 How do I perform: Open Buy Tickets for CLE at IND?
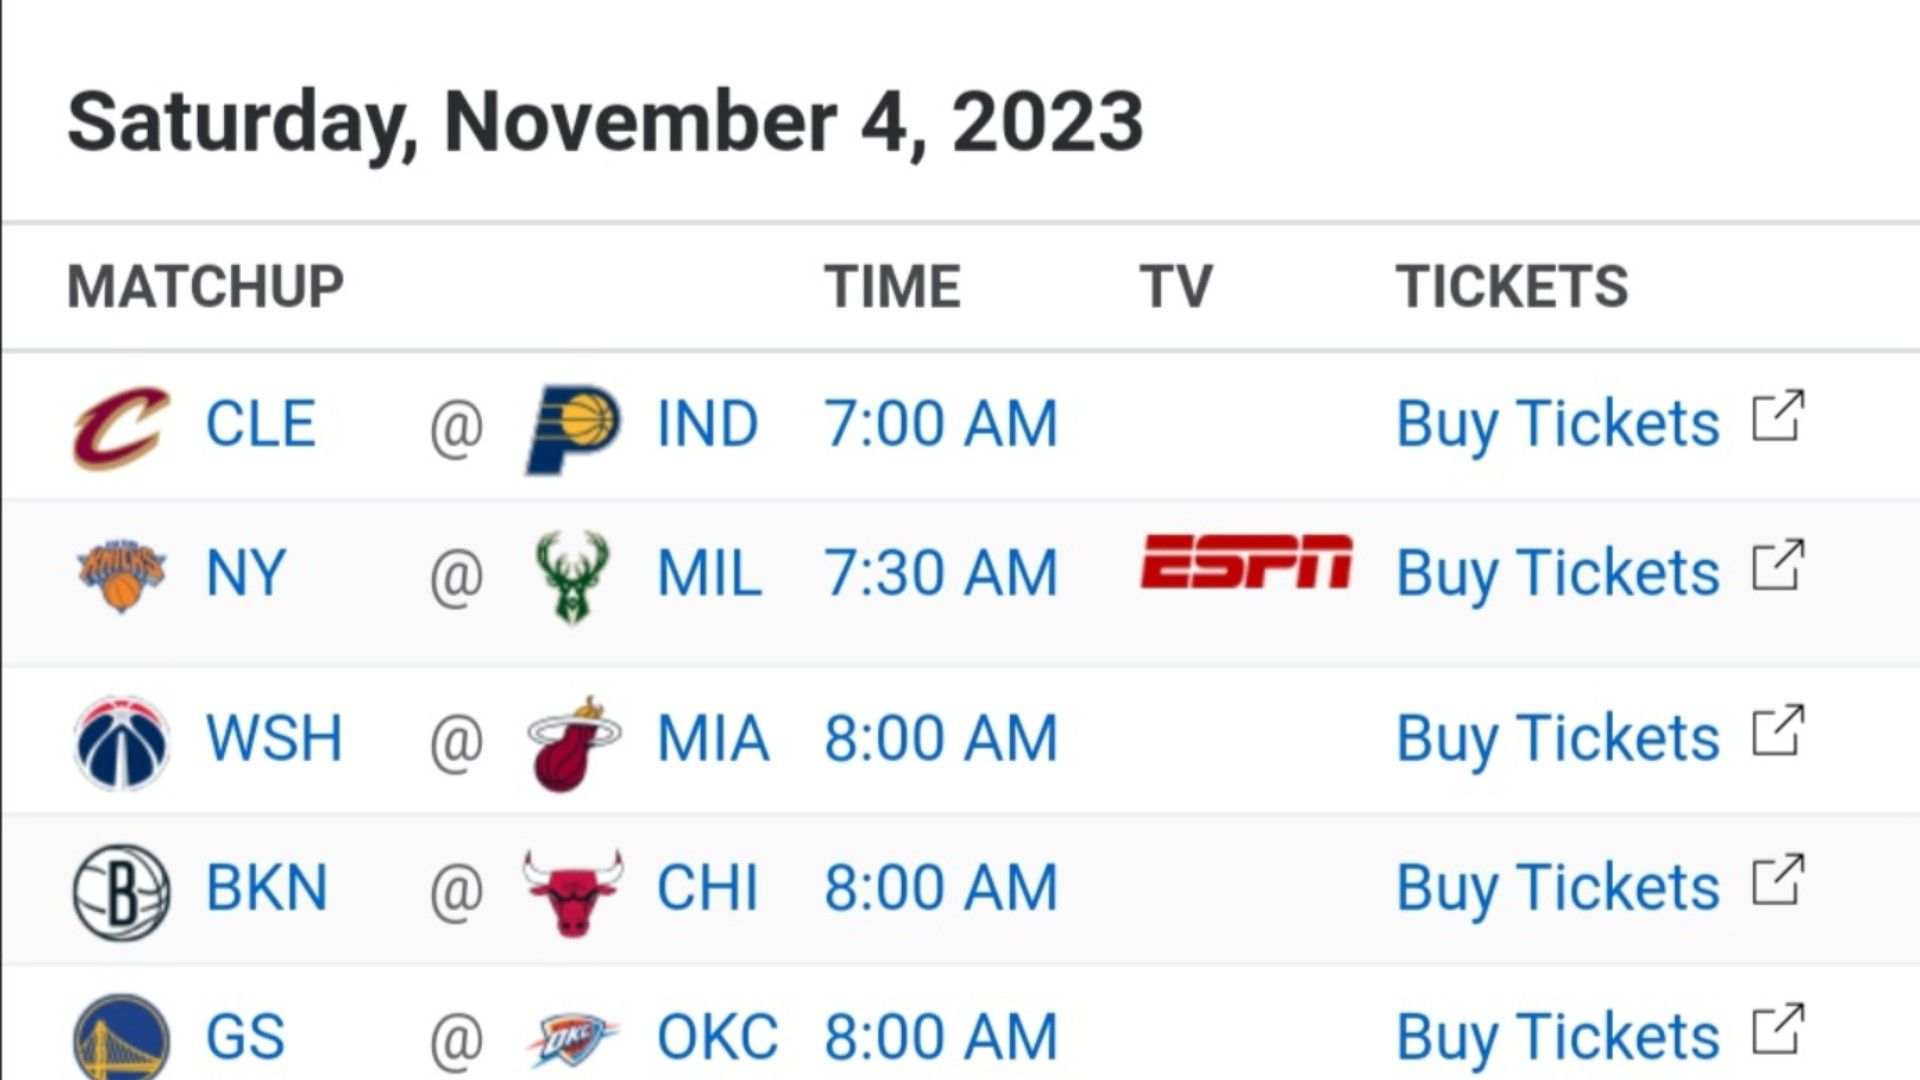[1558, 424]
